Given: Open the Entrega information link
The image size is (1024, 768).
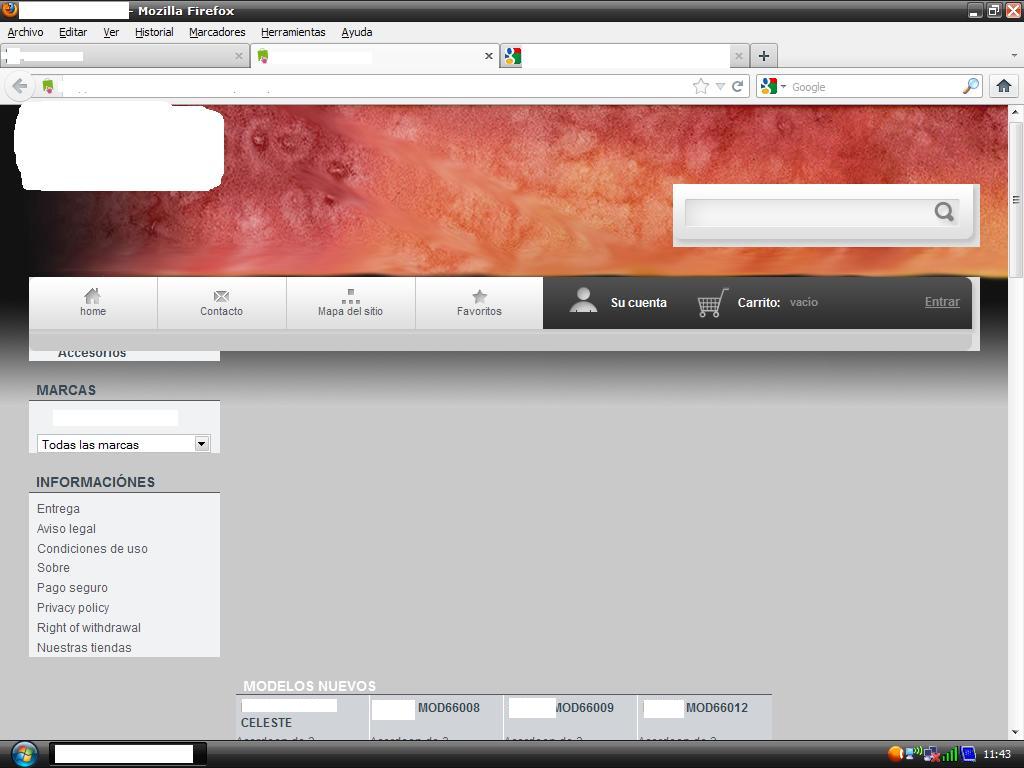Looking at the screenshot, I should [x=58, y=508].
